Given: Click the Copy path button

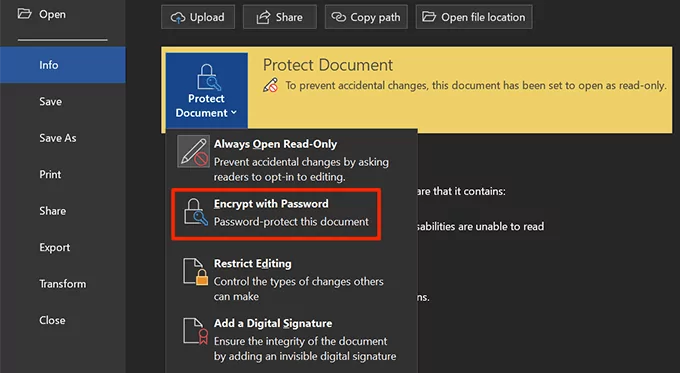Looking at the screenshot, I should (x=366, y=17).
